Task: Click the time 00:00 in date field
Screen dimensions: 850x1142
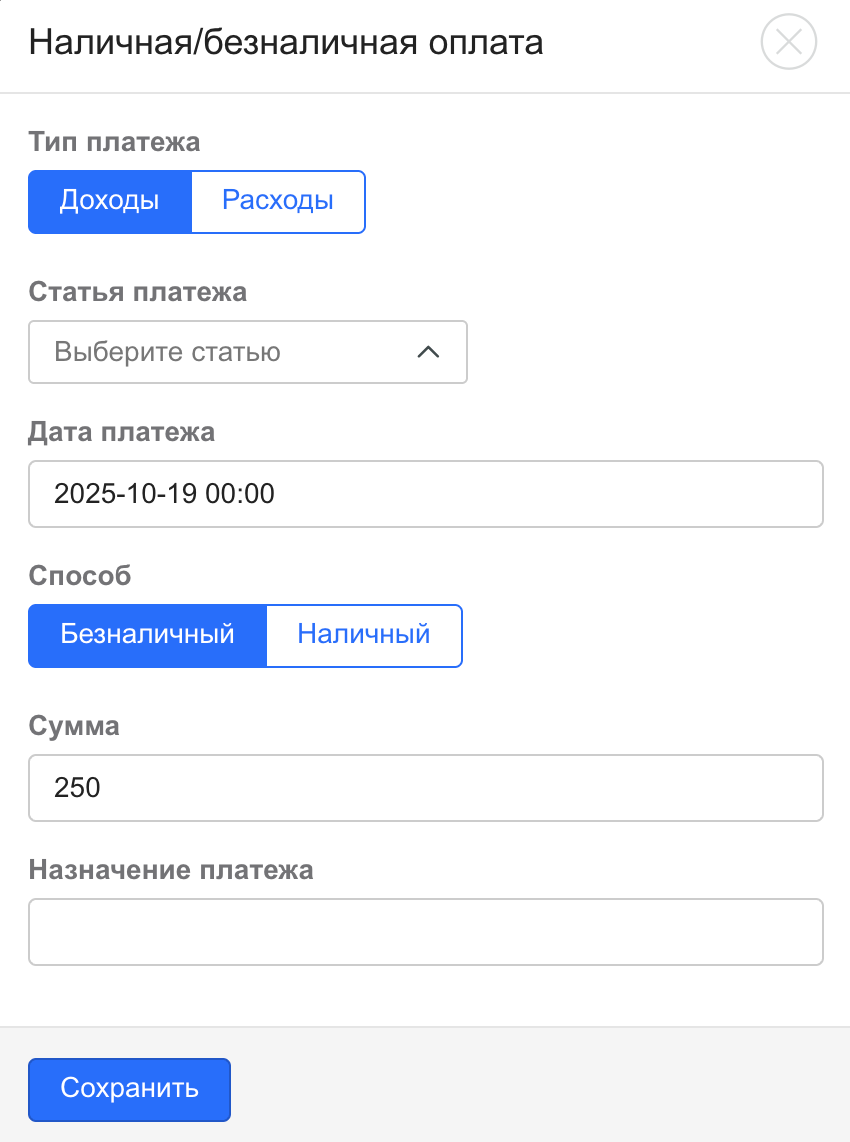Action: [x=240, y=494]
